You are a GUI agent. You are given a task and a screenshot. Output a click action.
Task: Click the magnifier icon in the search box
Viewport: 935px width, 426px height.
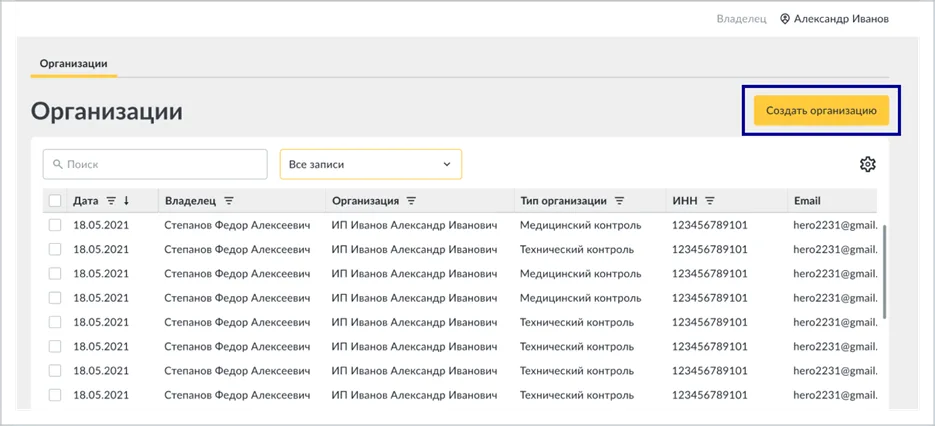58,164
